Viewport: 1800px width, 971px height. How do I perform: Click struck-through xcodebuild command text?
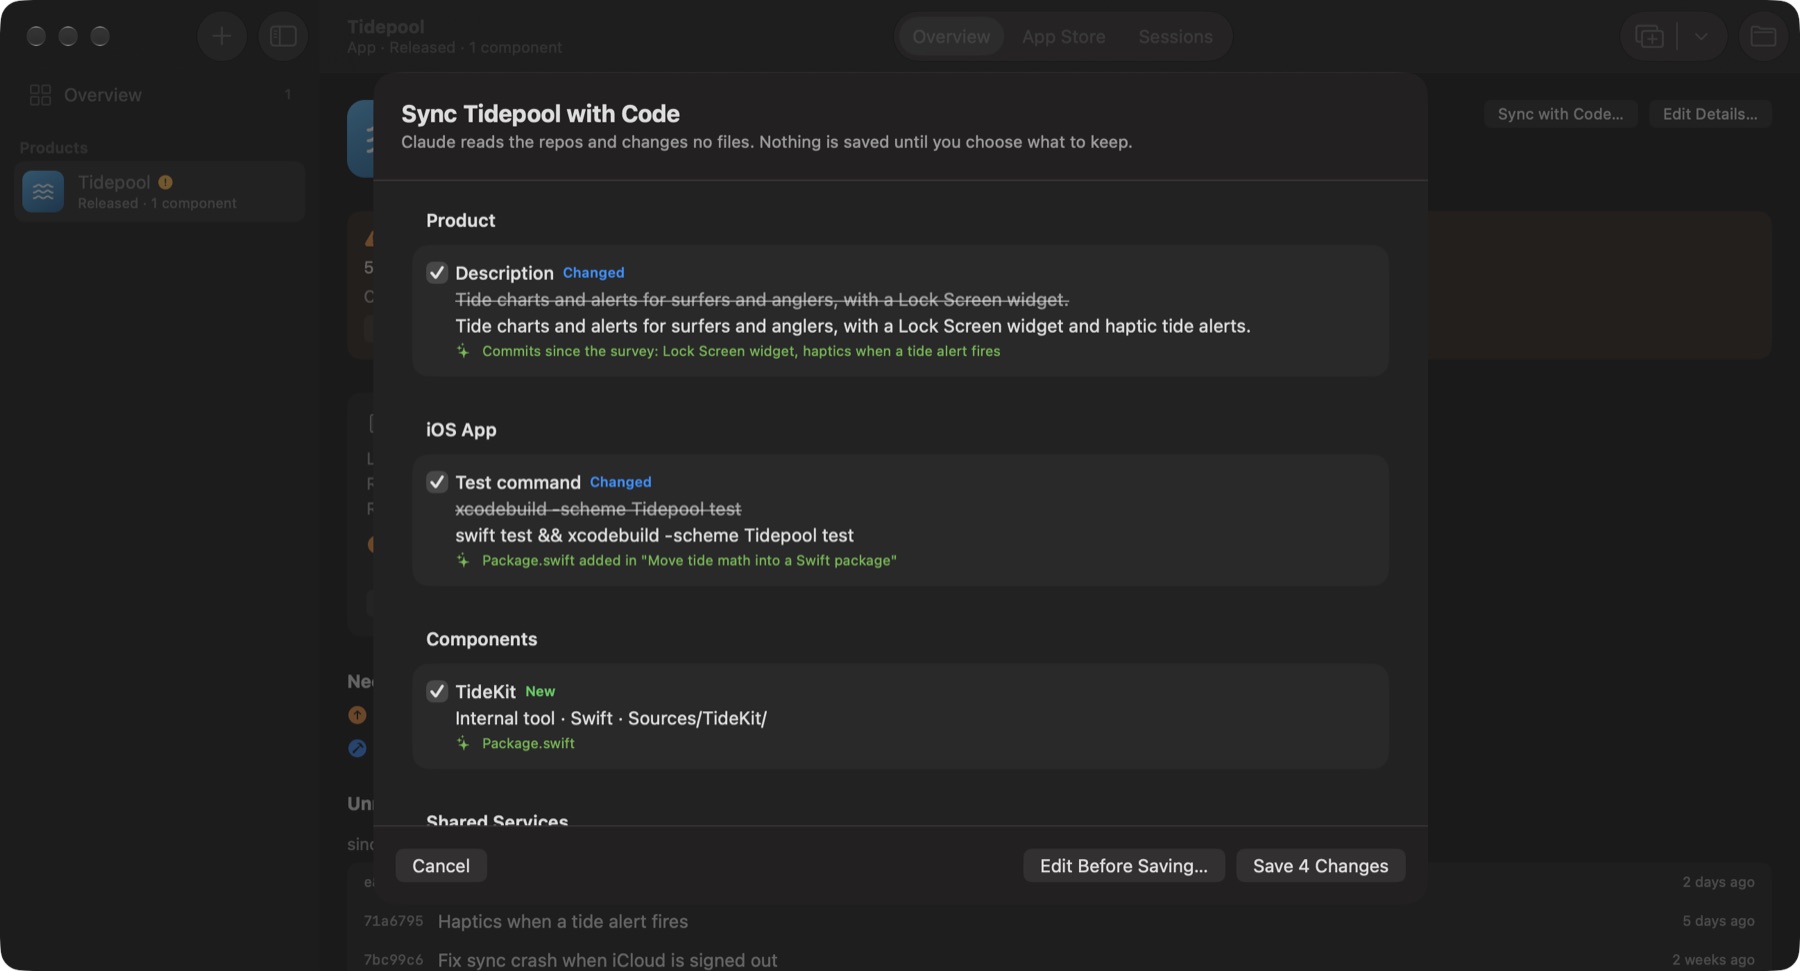(x=598, y=509)
